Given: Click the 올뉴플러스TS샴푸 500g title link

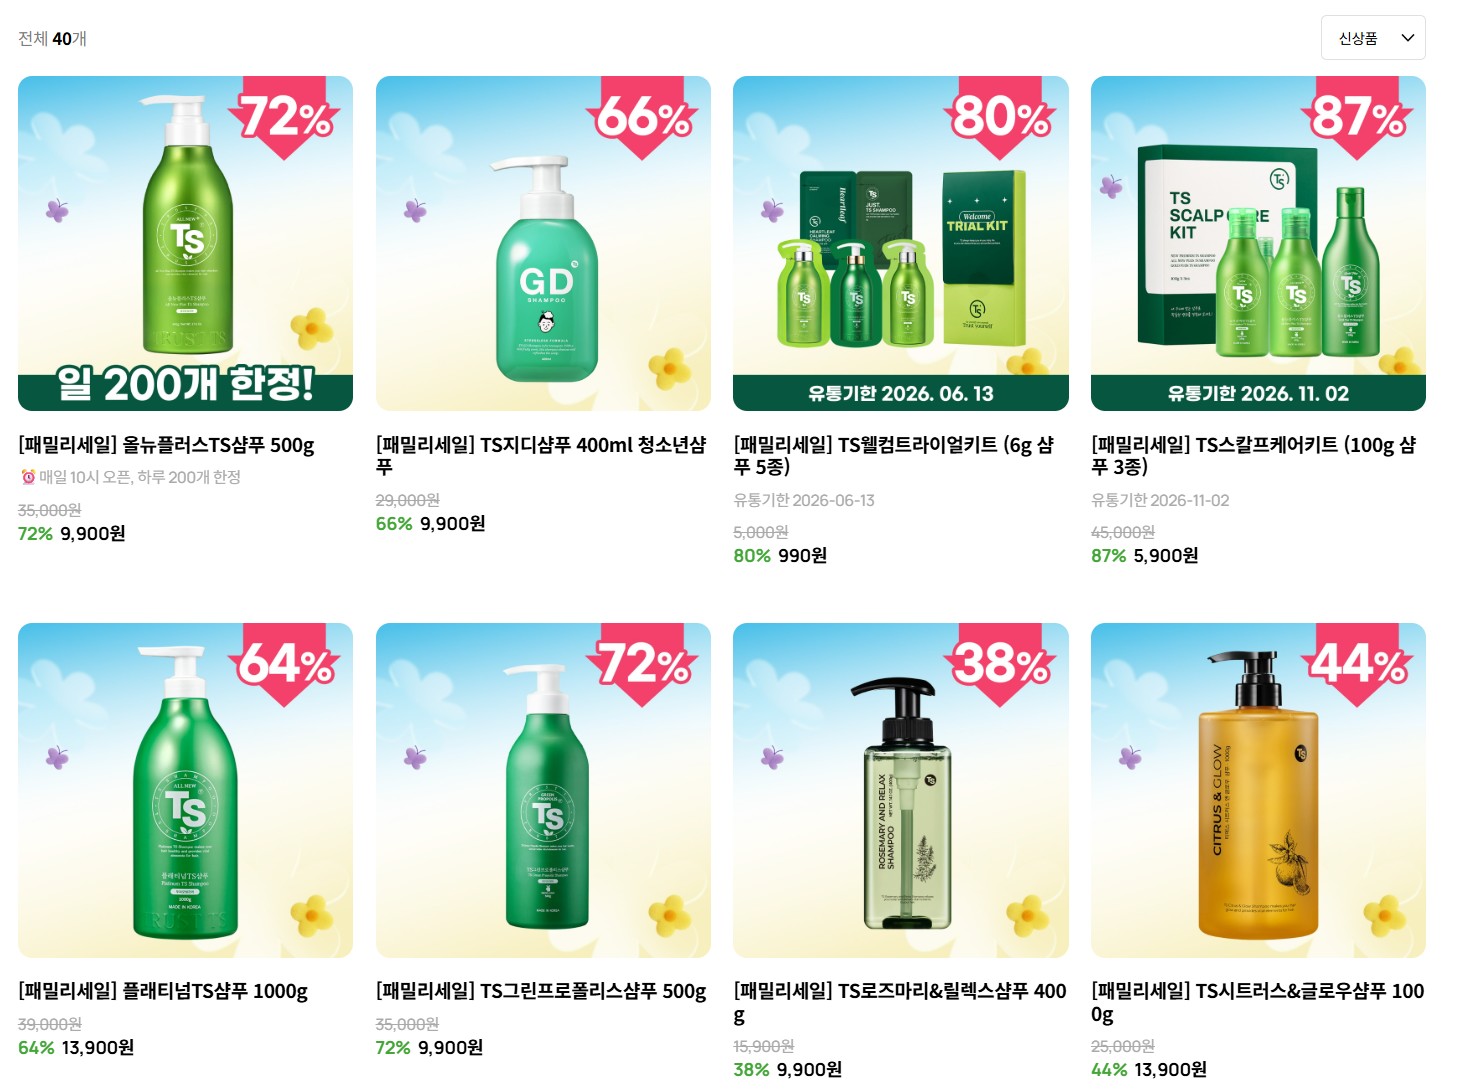Looking at the screenshot, I should pyautogui.click(x=166, y=445).
